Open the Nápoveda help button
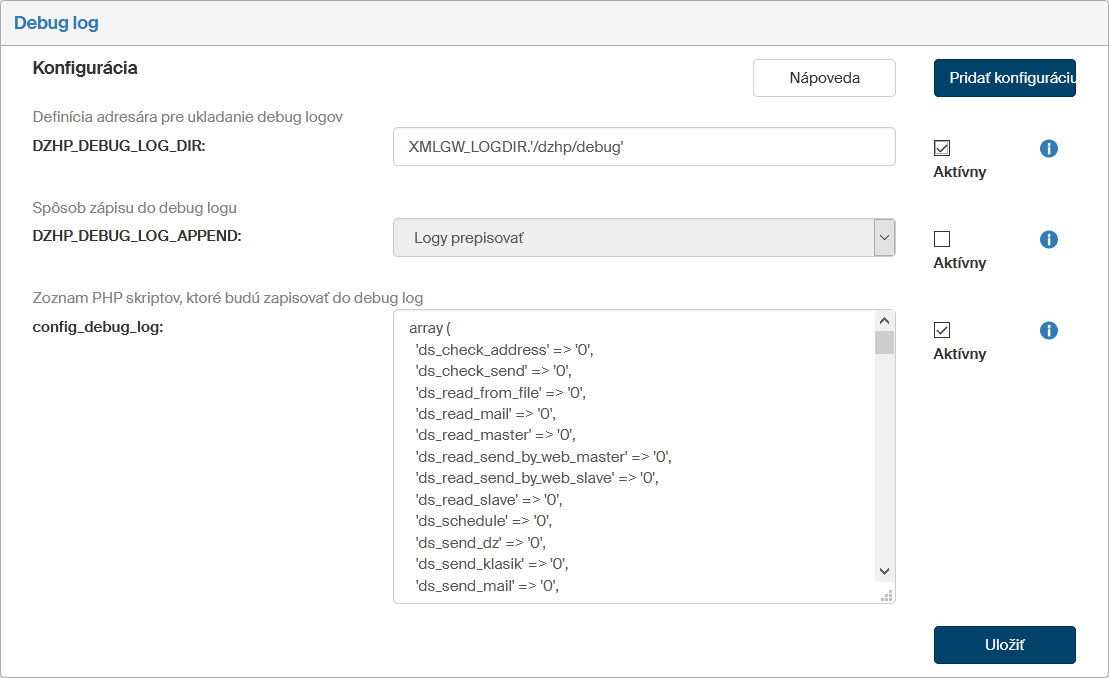 point(824,78)
